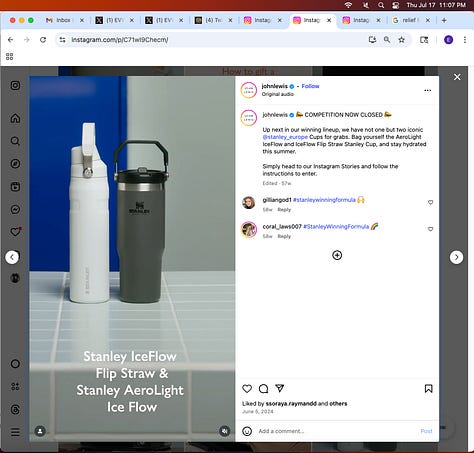474x453 pixels.
Task: Open hamburger More menu in sidebar
Action: (x=15, y=432)
